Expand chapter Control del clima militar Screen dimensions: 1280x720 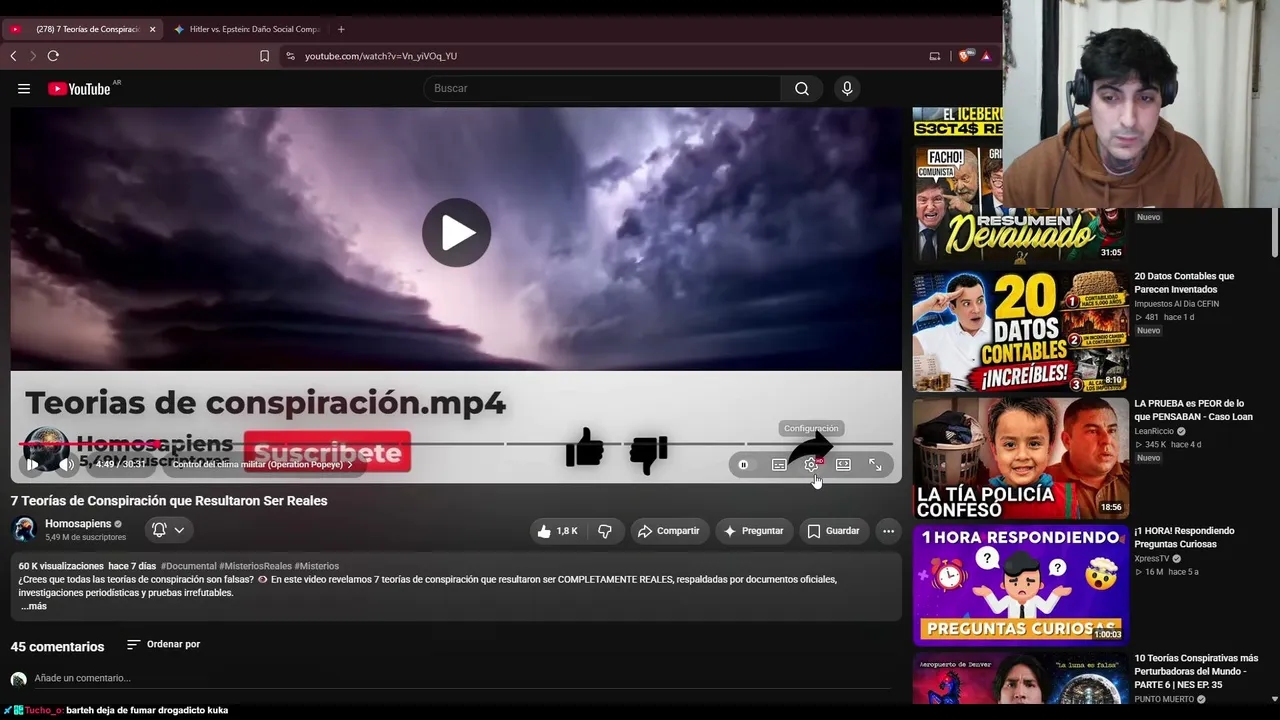(263, 464)
